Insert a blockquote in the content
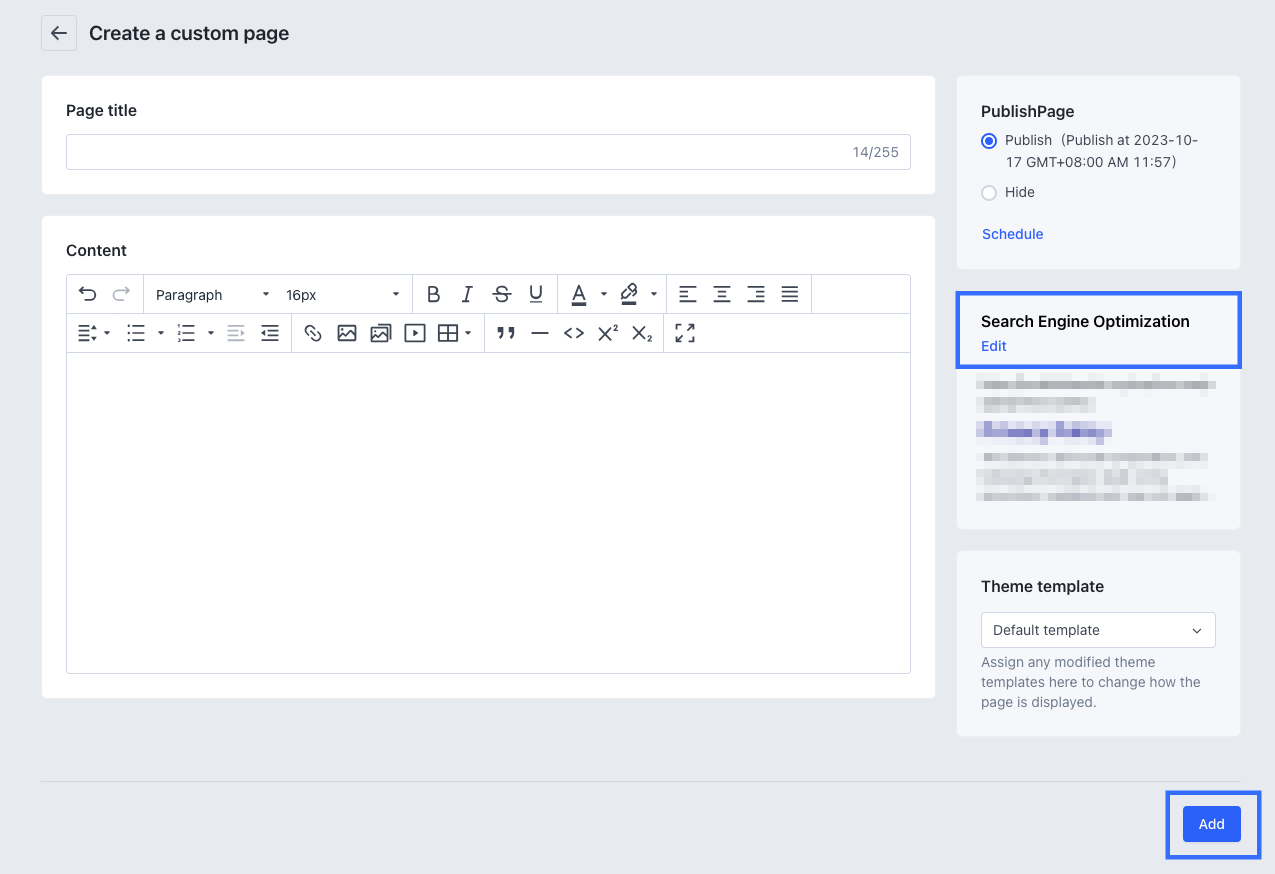The width and height of the screenshot is (1275, 874). (506, 333)
